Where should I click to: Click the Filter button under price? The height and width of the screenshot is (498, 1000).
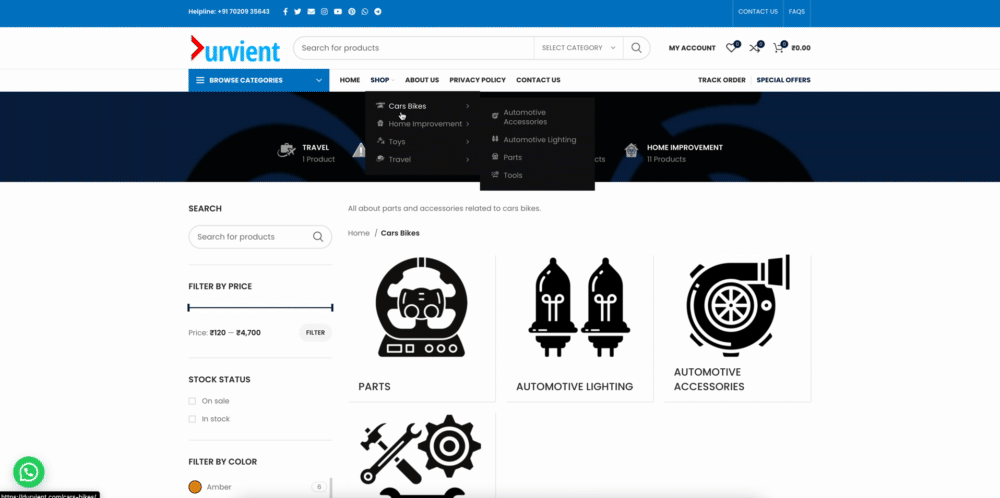click(x=315, y=333)
